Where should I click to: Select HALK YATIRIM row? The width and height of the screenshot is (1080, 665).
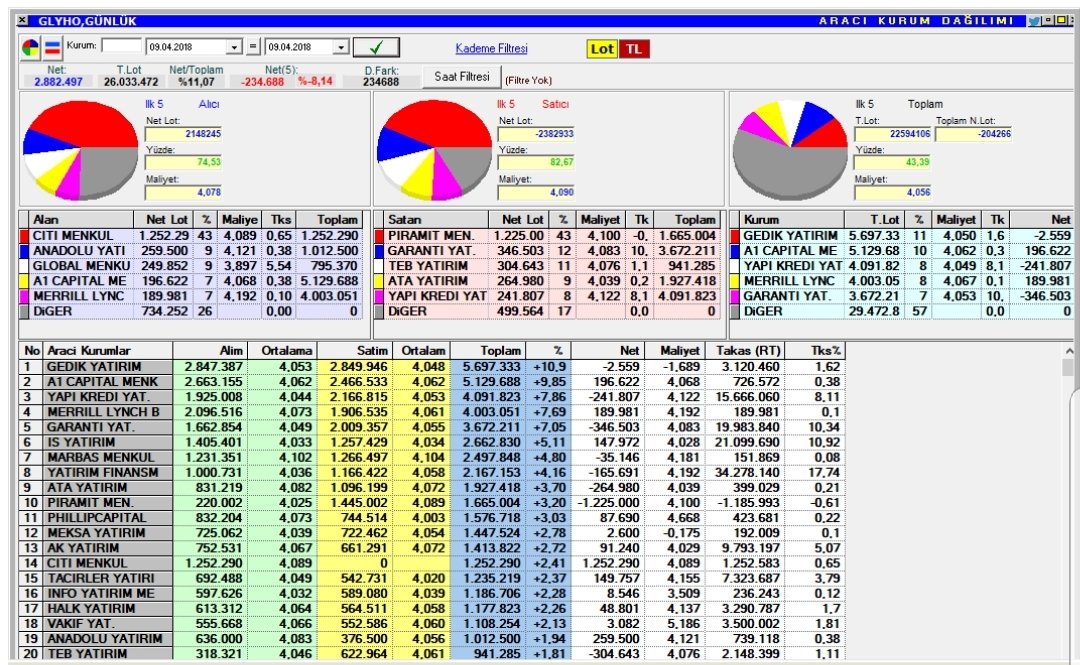coord(431,609)
